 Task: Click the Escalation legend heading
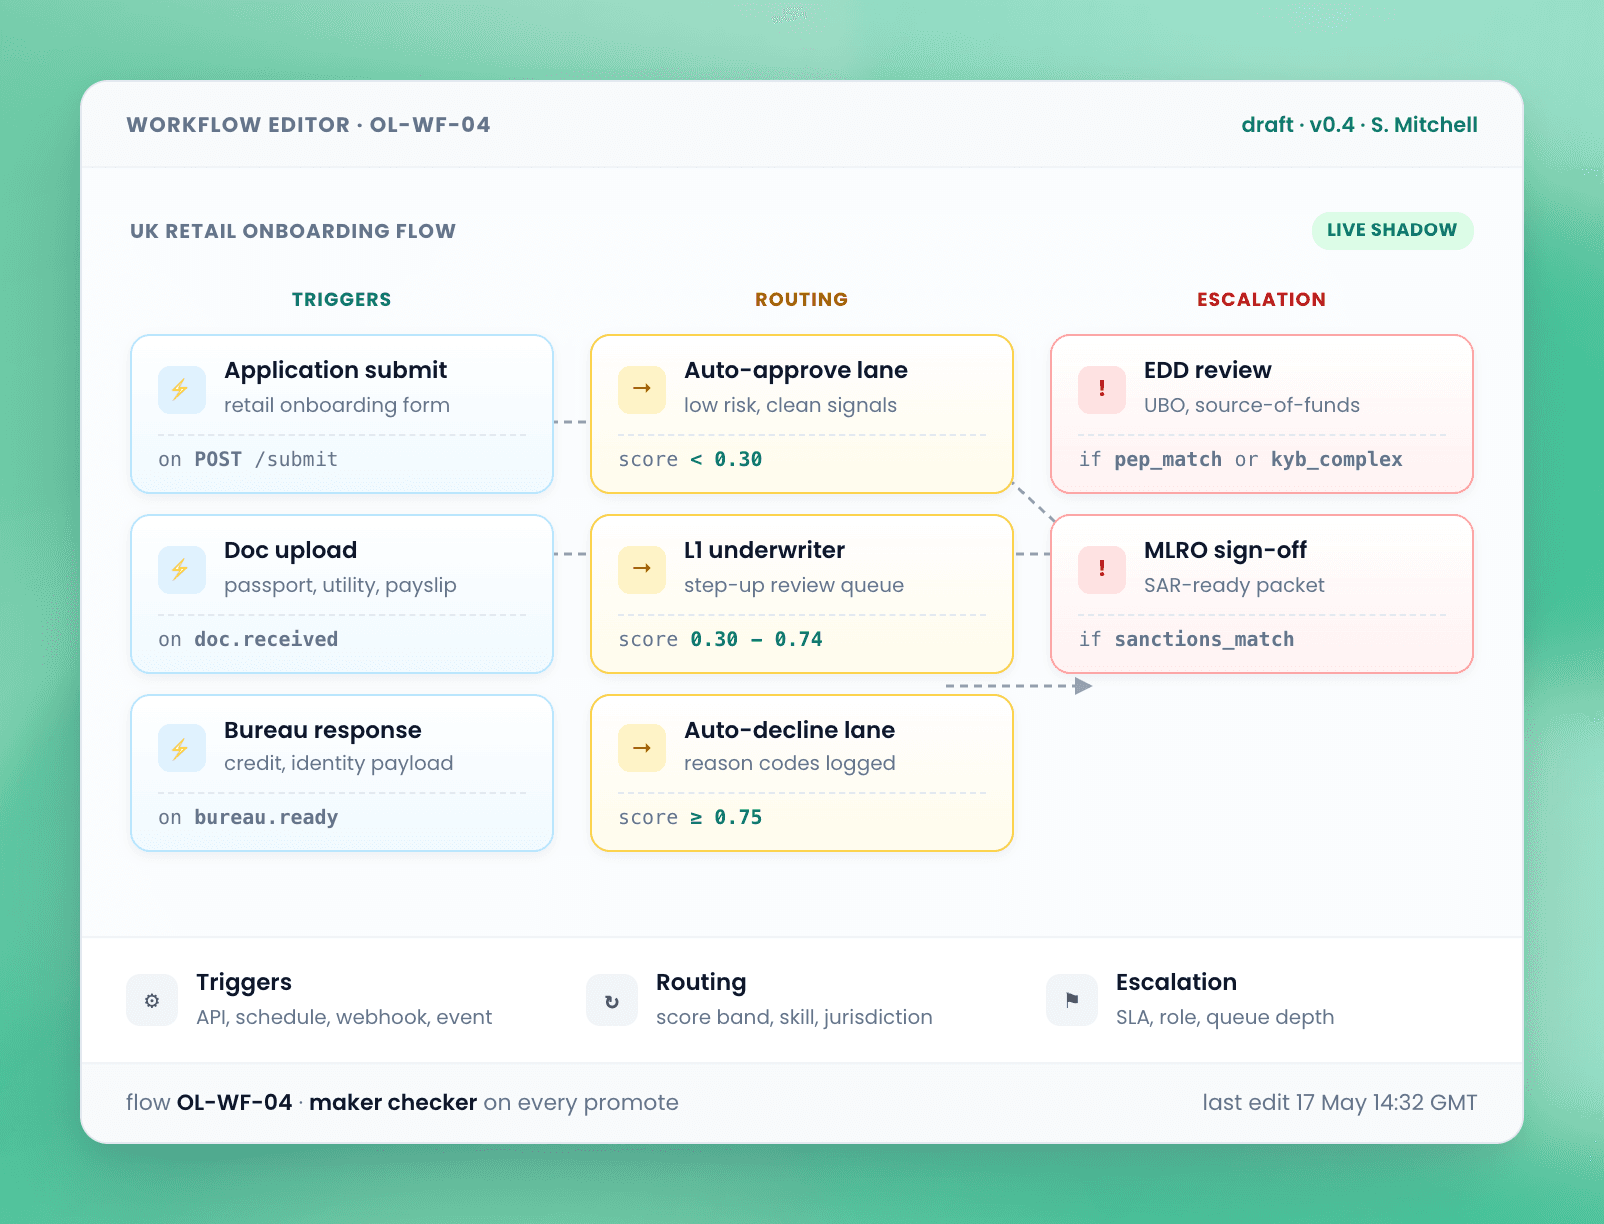pos(1176,982)
